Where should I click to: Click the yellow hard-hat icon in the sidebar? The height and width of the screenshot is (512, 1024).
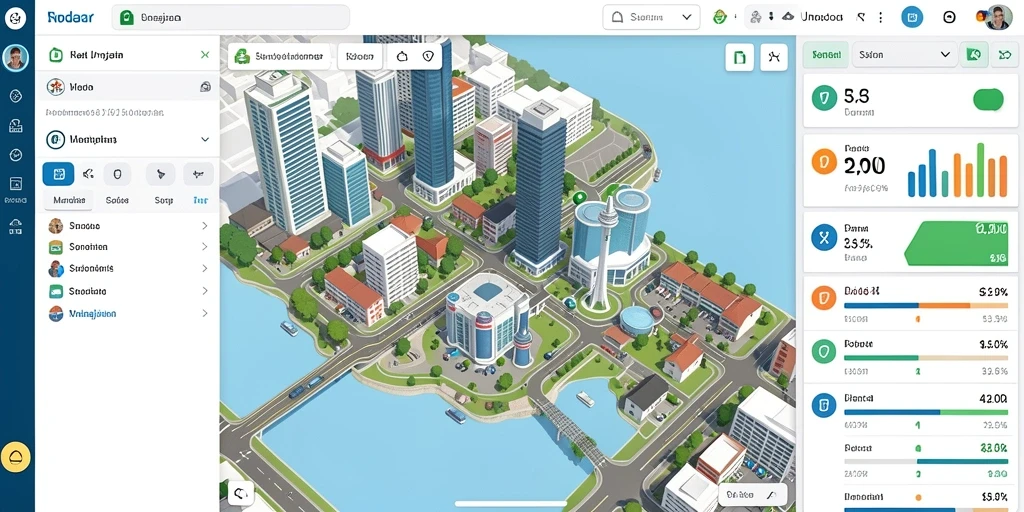pos(16,456)
